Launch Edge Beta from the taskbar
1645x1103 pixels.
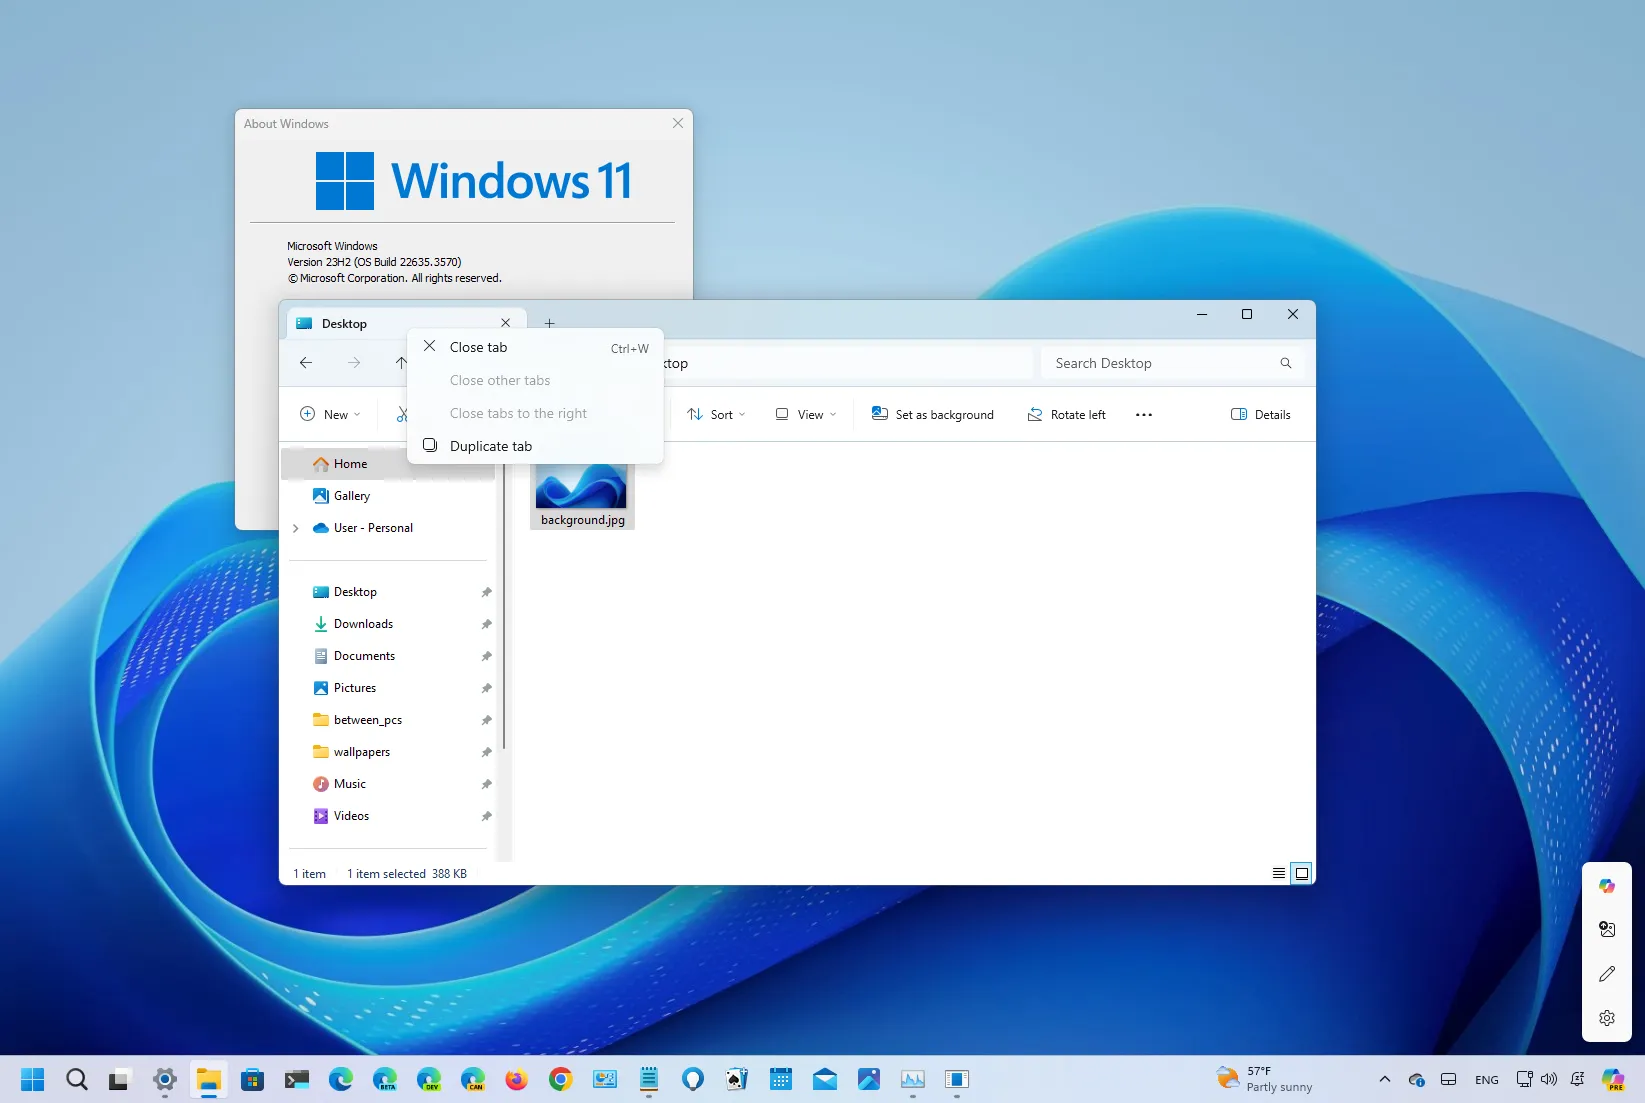pos(385,1079)
